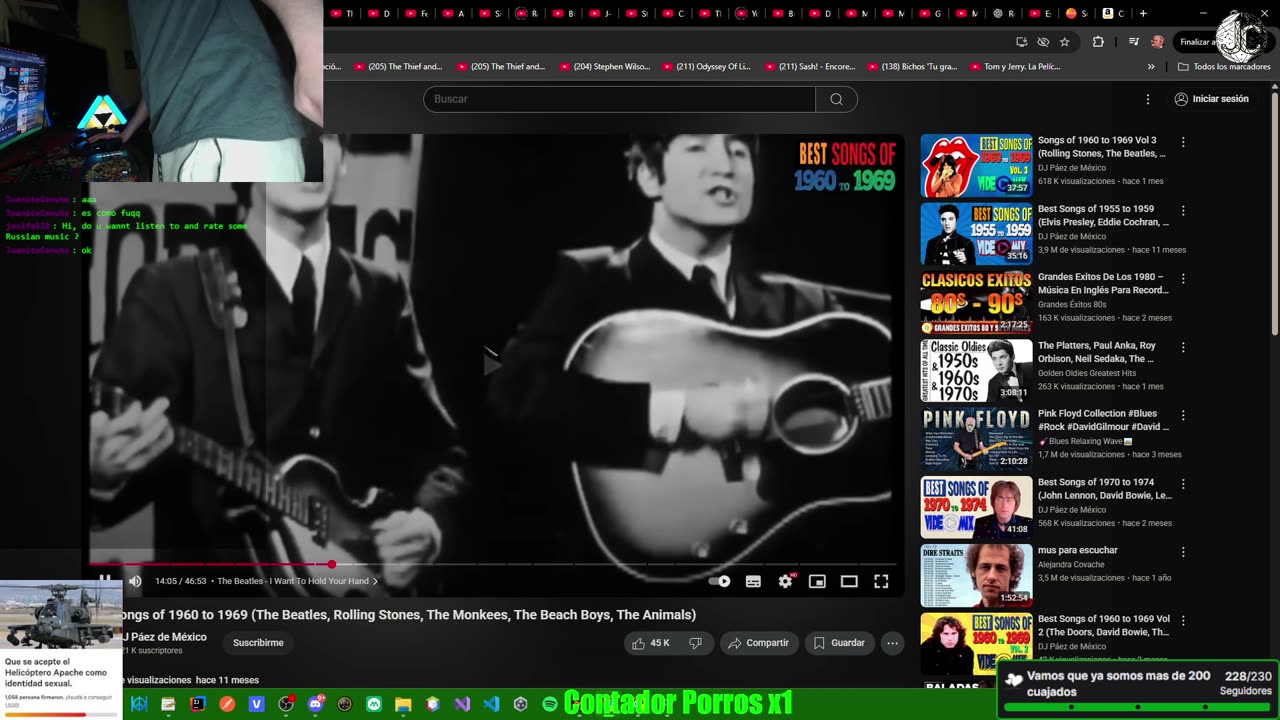The width and height of the screenshot is (1280, 720).
Task: Open a new browser tab
Action: point(1143,13)
